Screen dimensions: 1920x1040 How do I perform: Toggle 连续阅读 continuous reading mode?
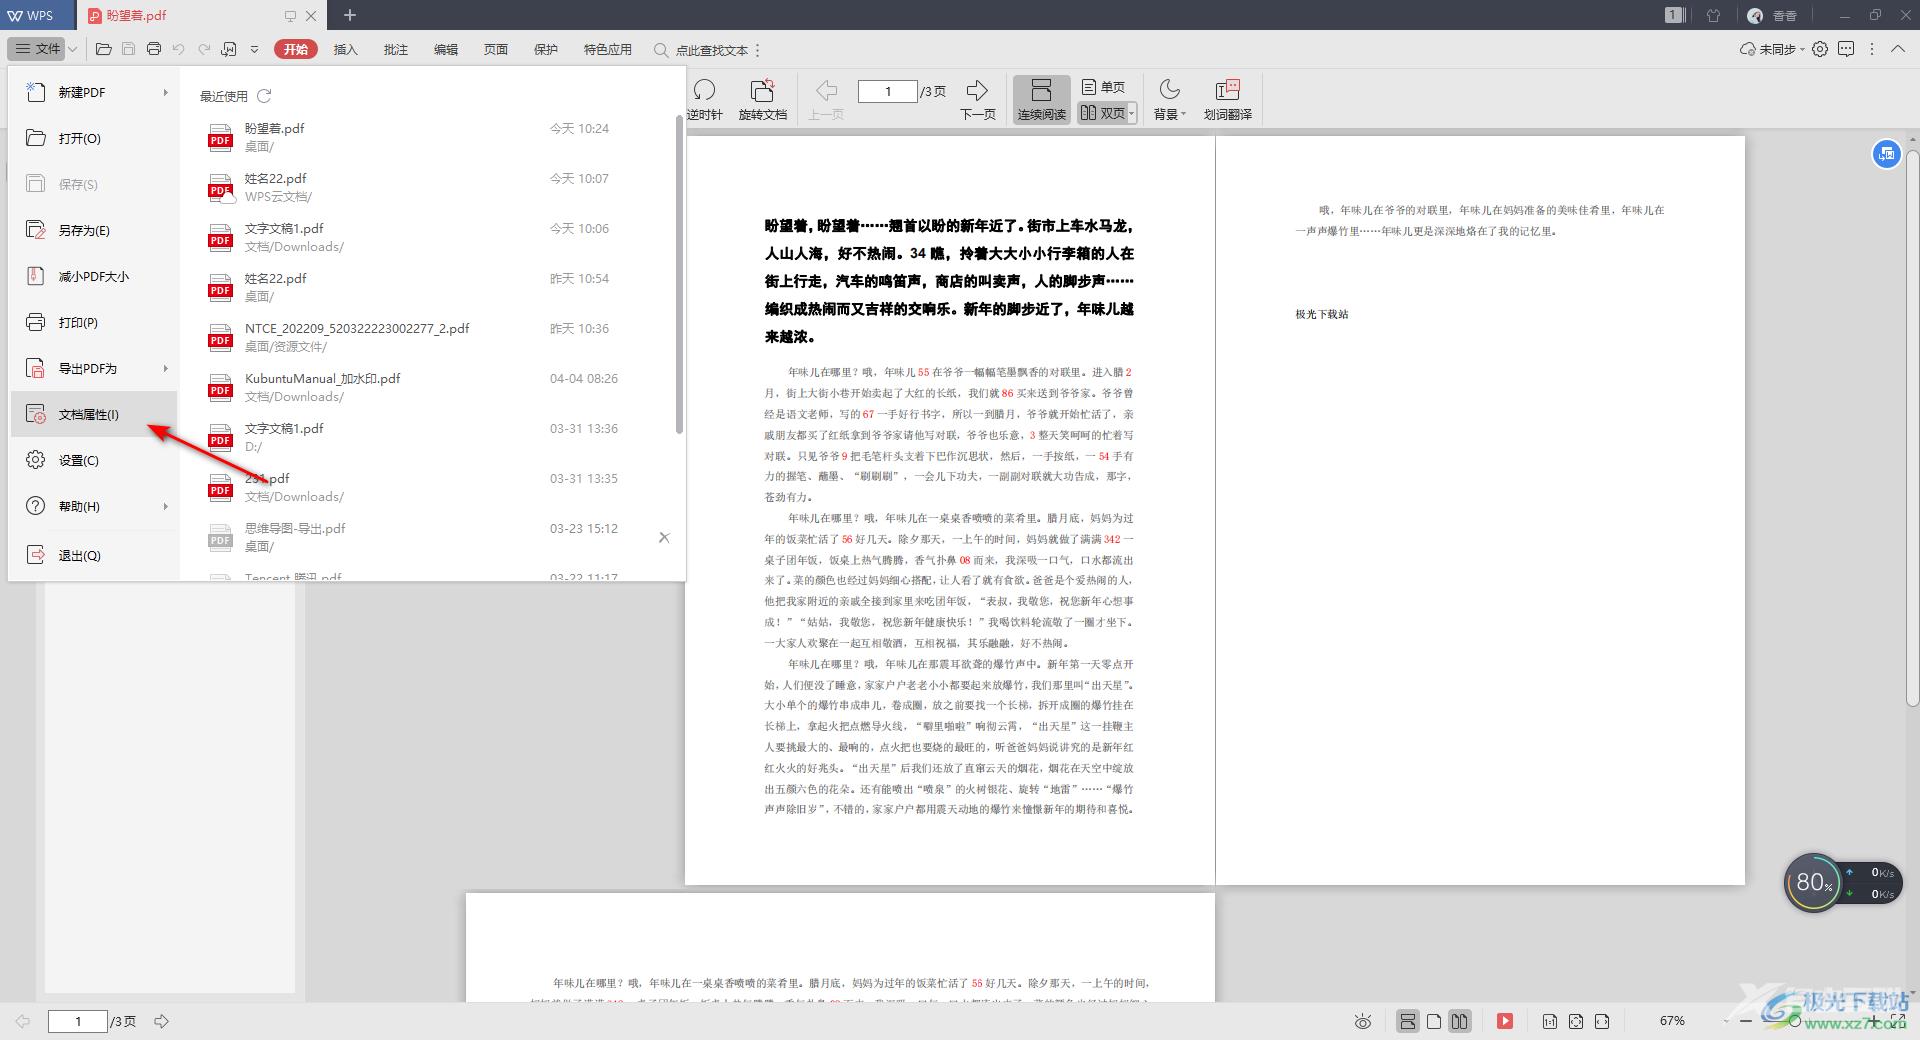pos(1041,100)
